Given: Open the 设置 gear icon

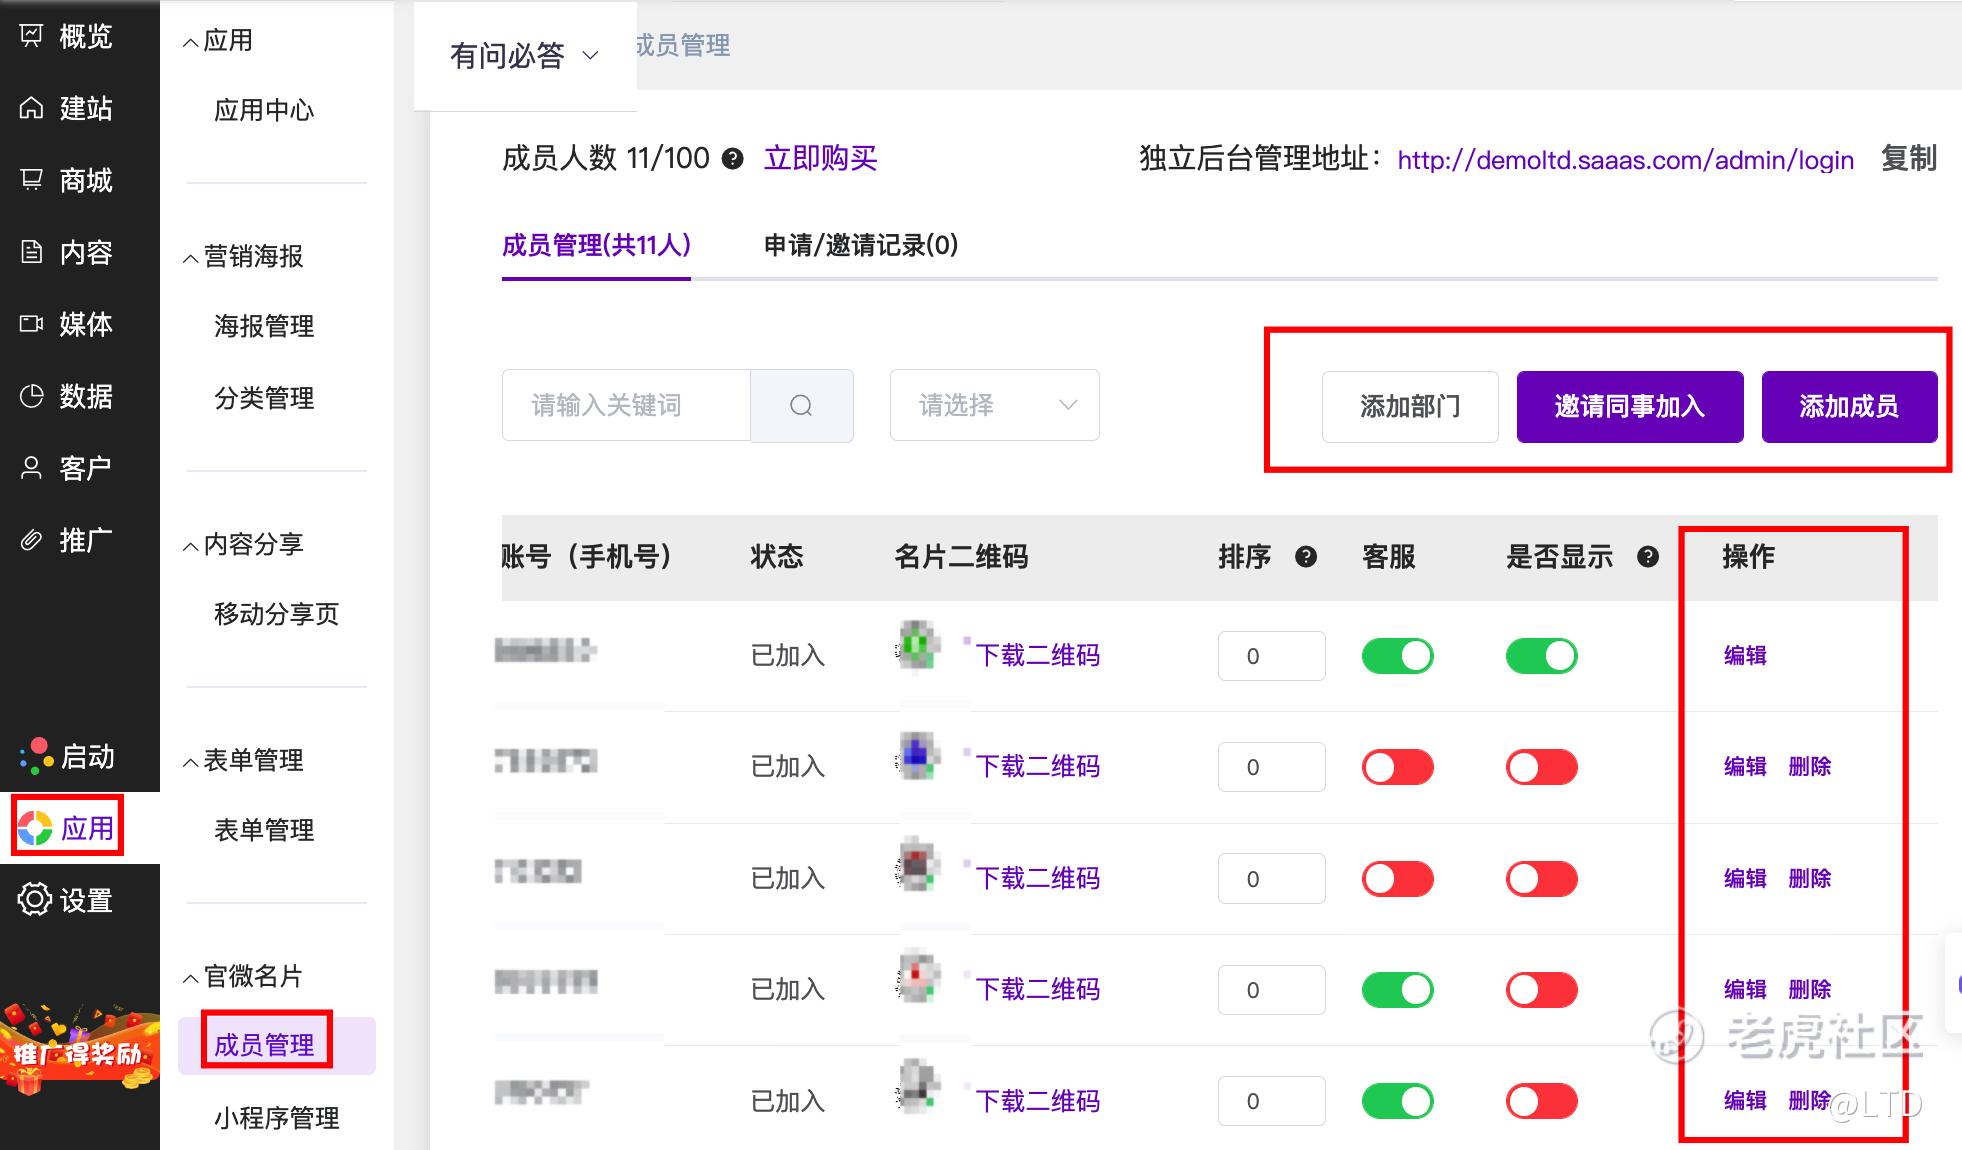Looking at the screenshot, I should (34, 899).
